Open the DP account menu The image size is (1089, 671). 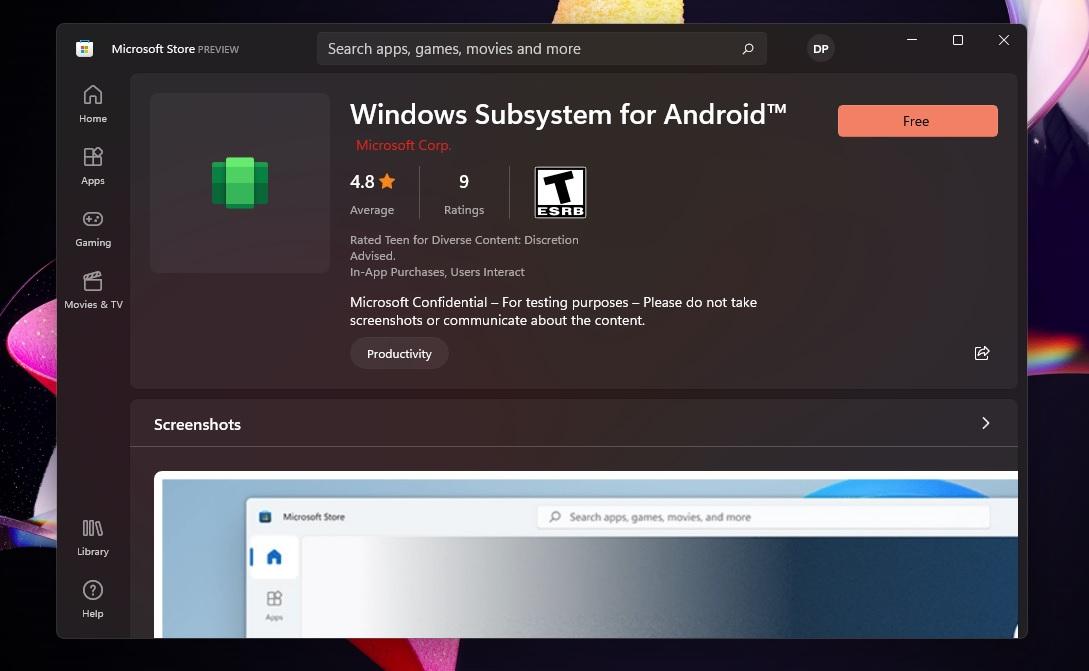click(x=820, y=48)
